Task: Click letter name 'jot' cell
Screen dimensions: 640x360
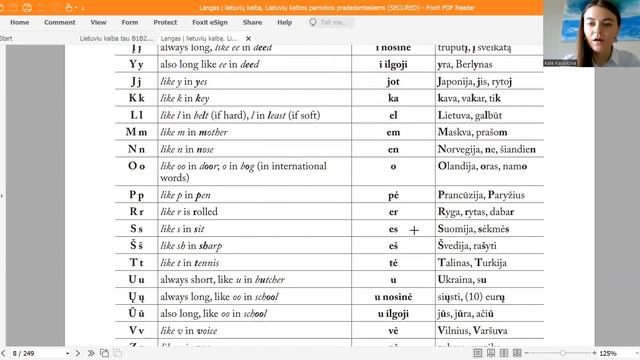Action: [x=393, y=82]
